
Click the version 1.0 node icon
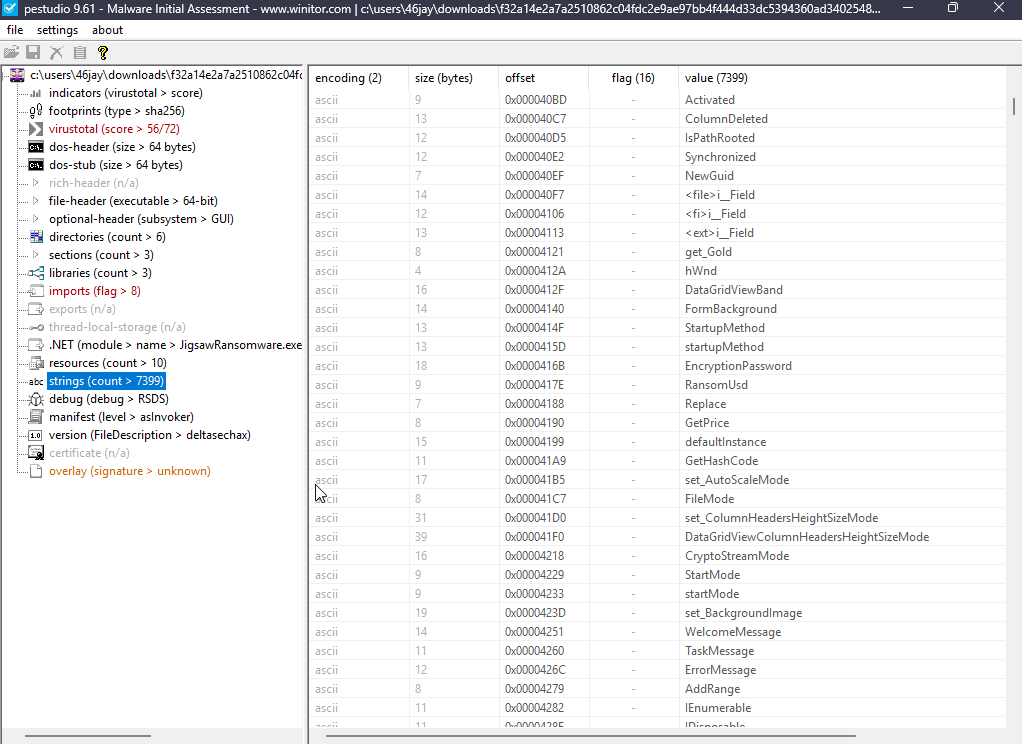coord(36,435)
